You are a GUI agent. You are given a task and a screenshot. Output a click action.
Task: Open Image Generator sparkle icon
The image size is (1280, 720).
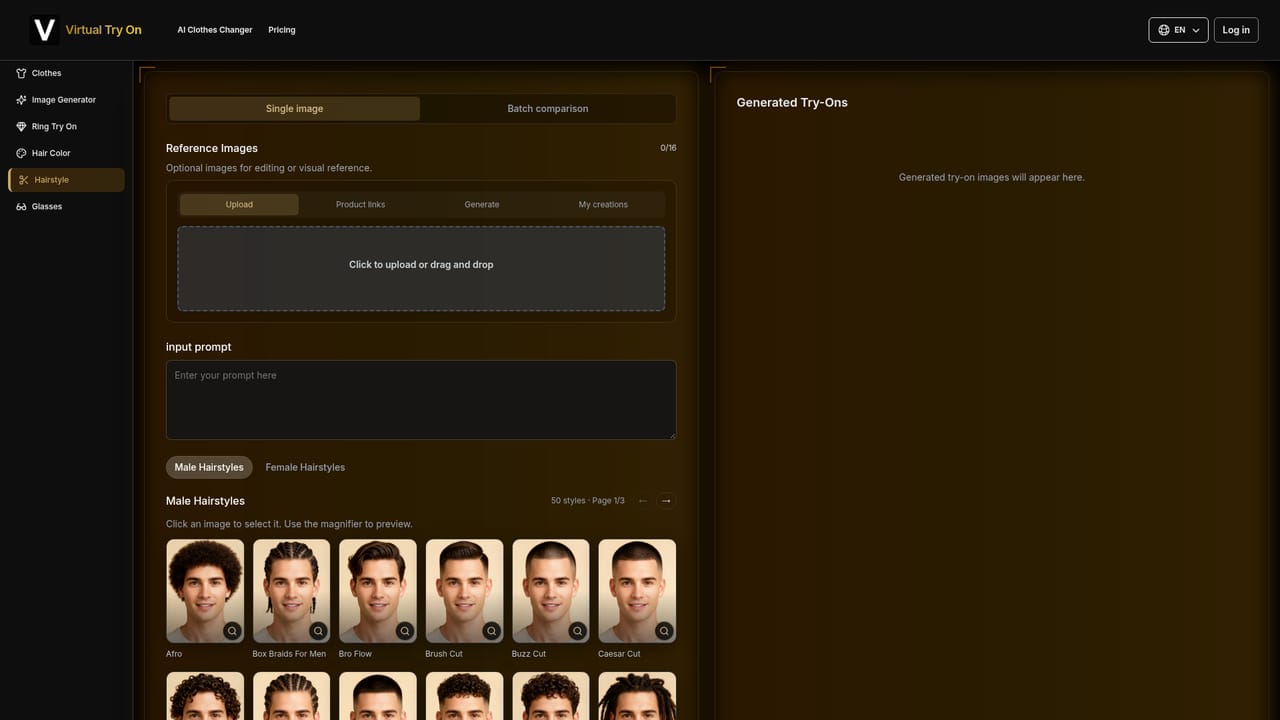click(x=21, y=100)
